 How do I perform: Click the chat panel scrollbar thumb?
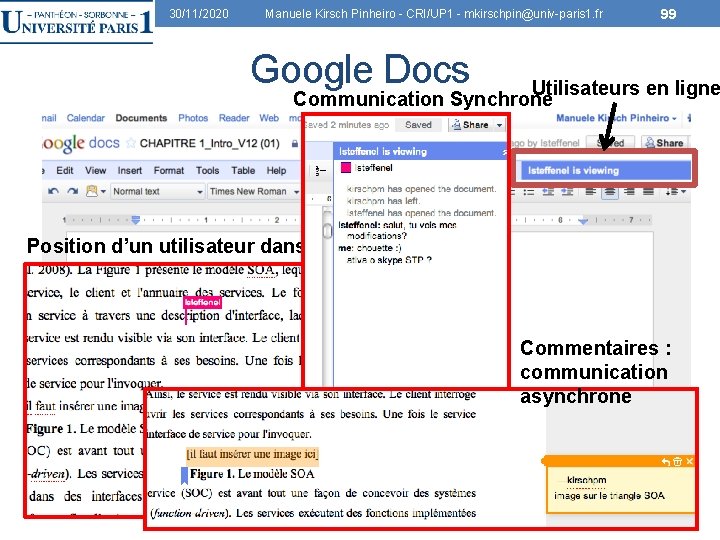point(327,231)
